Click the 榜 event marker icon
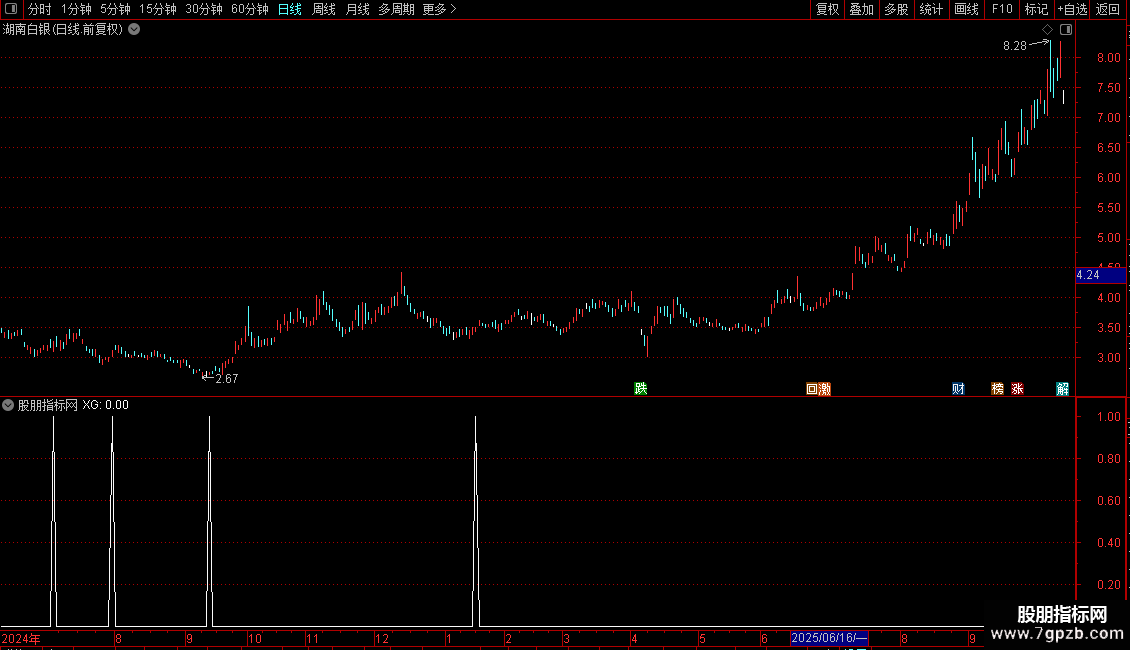The image size is (1130, 650). (x=997, y=389)
